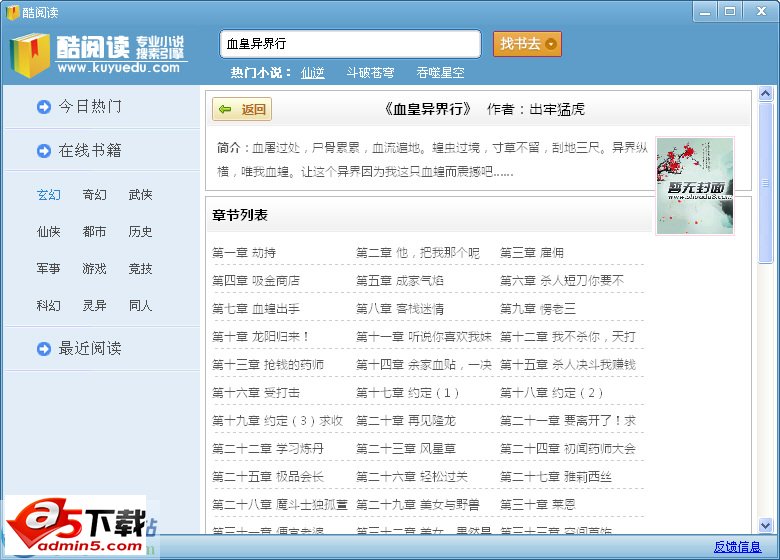
Task: Click the 反馈信息 feedback link
Action: click(x=737, y=547)
